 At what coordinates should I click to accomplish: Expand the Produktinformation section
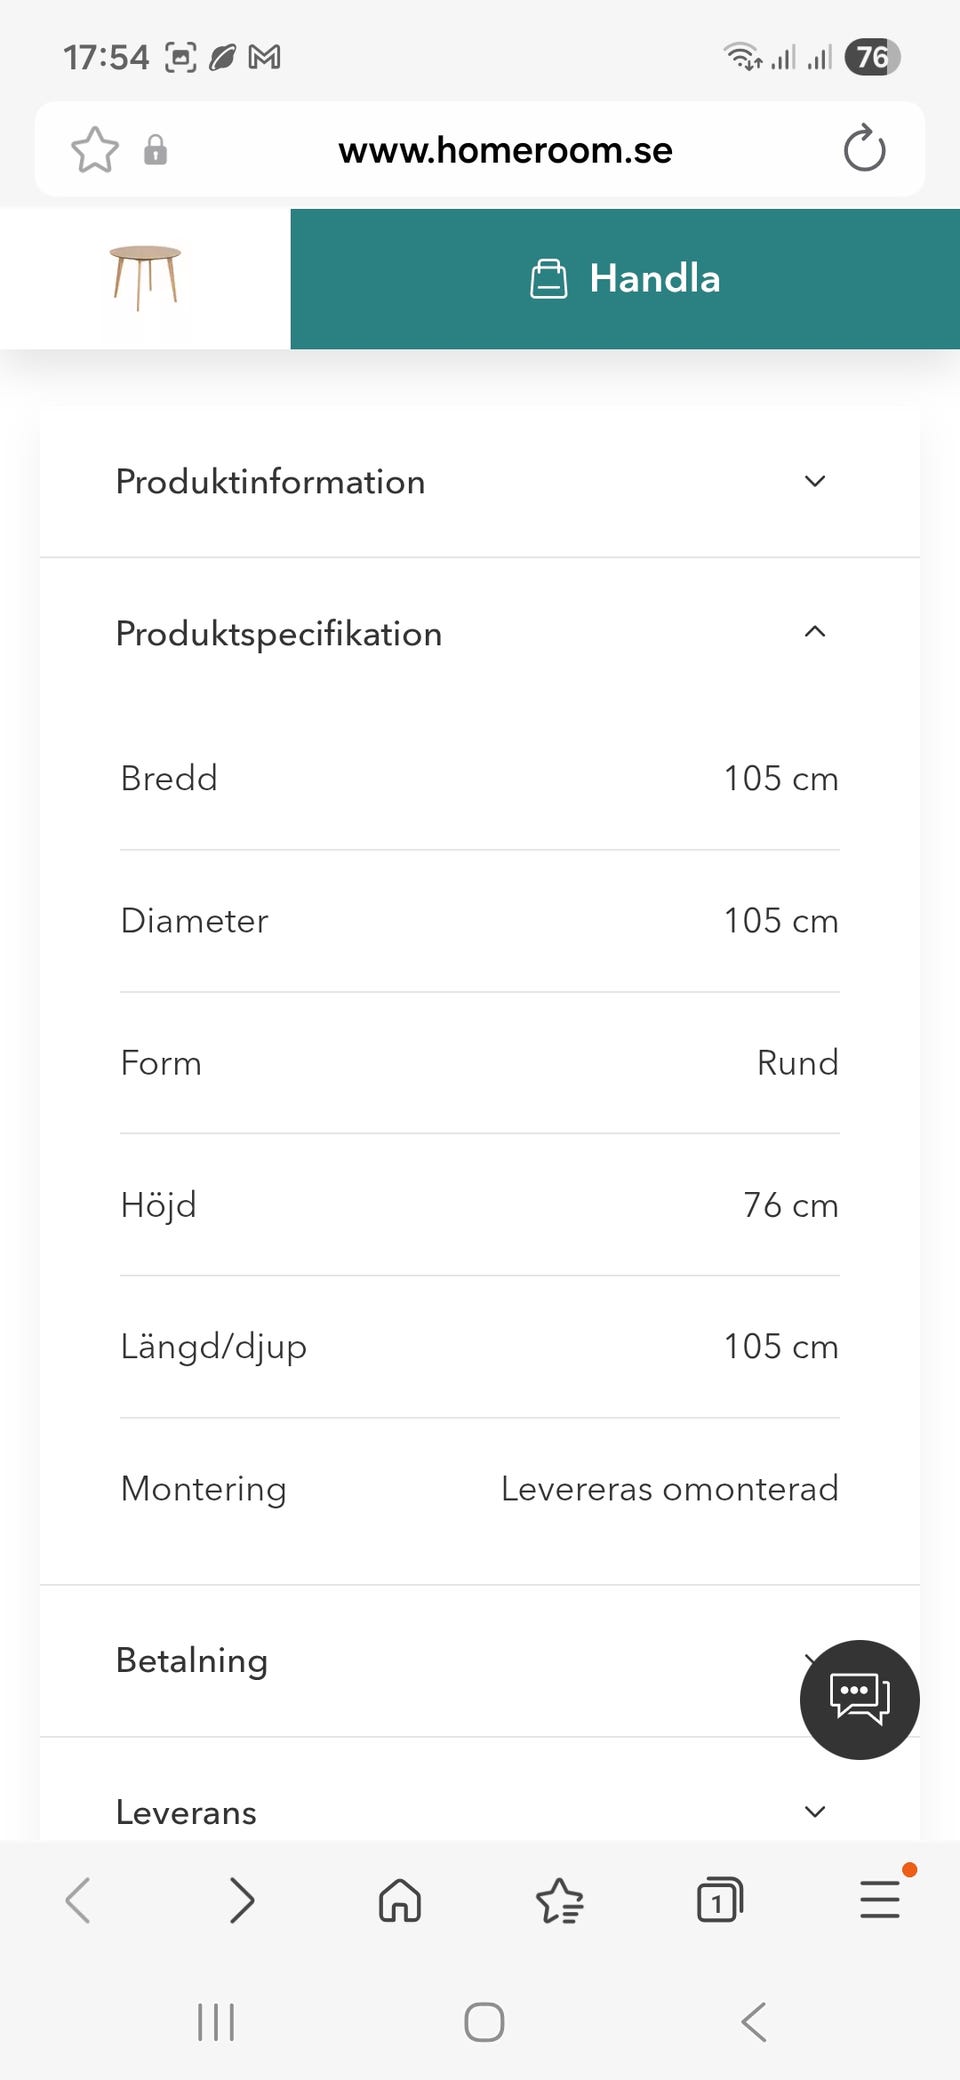(x=480, y=482)
